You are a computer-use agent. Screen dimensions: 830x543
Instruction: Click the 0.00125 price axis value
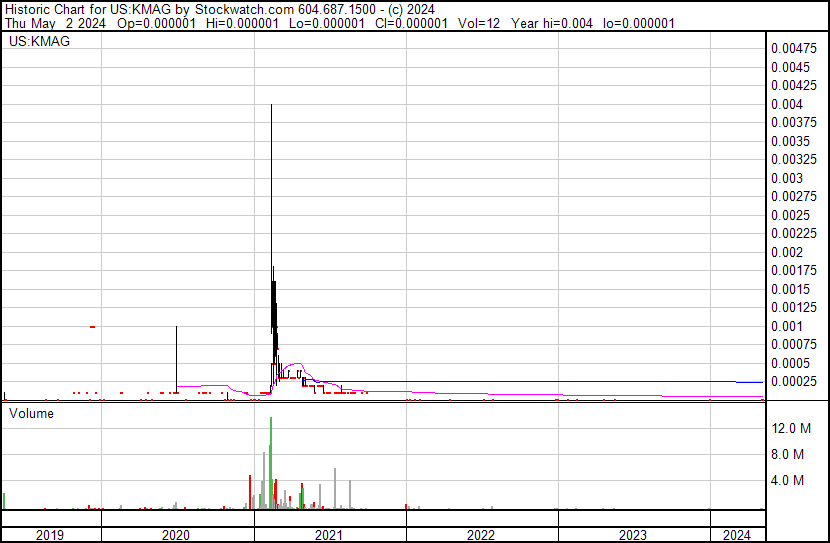(x=794, y=307)
